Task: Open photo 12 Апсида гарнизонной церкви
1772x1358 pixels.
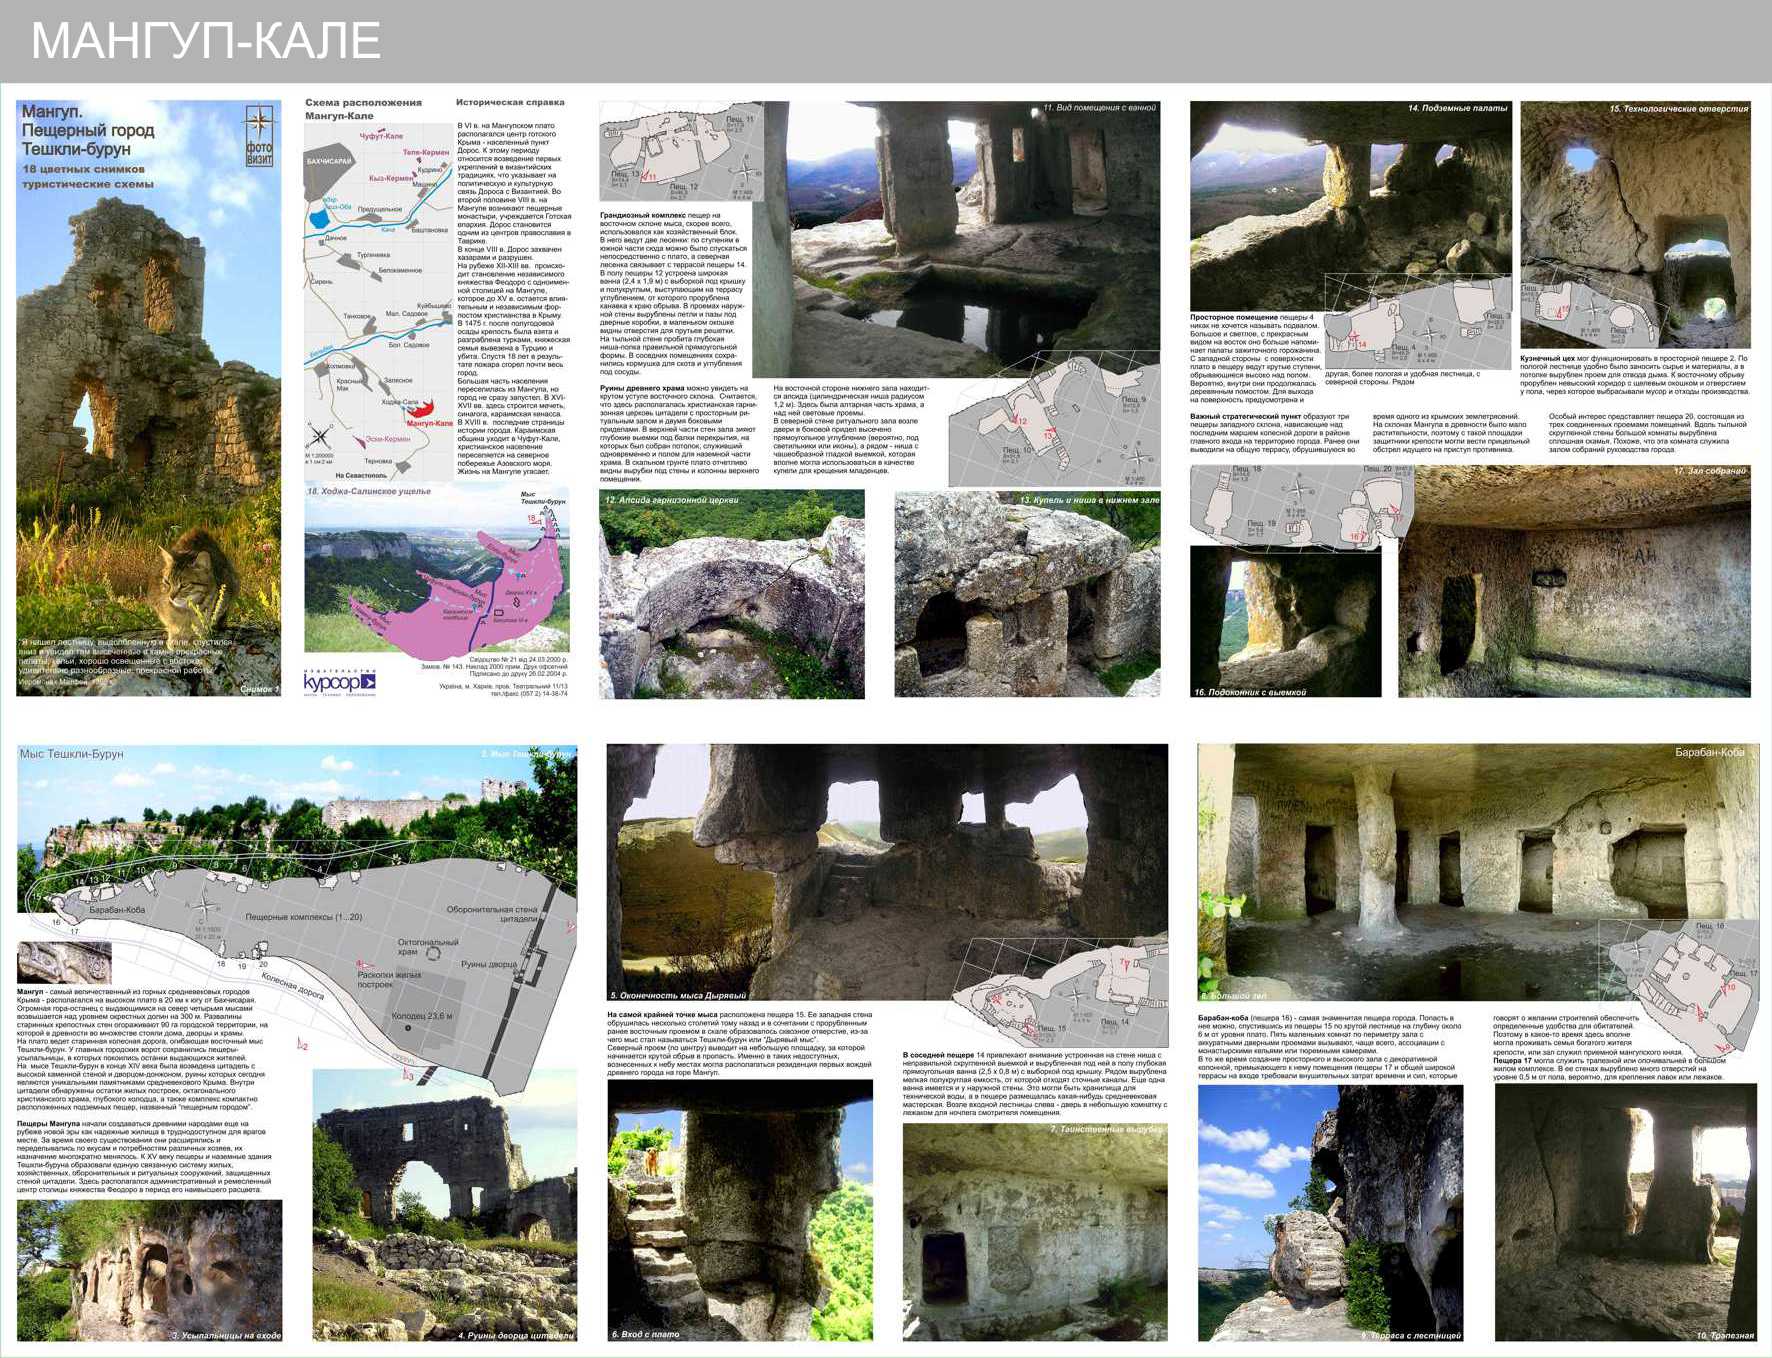Action: (x=731, y=595)
